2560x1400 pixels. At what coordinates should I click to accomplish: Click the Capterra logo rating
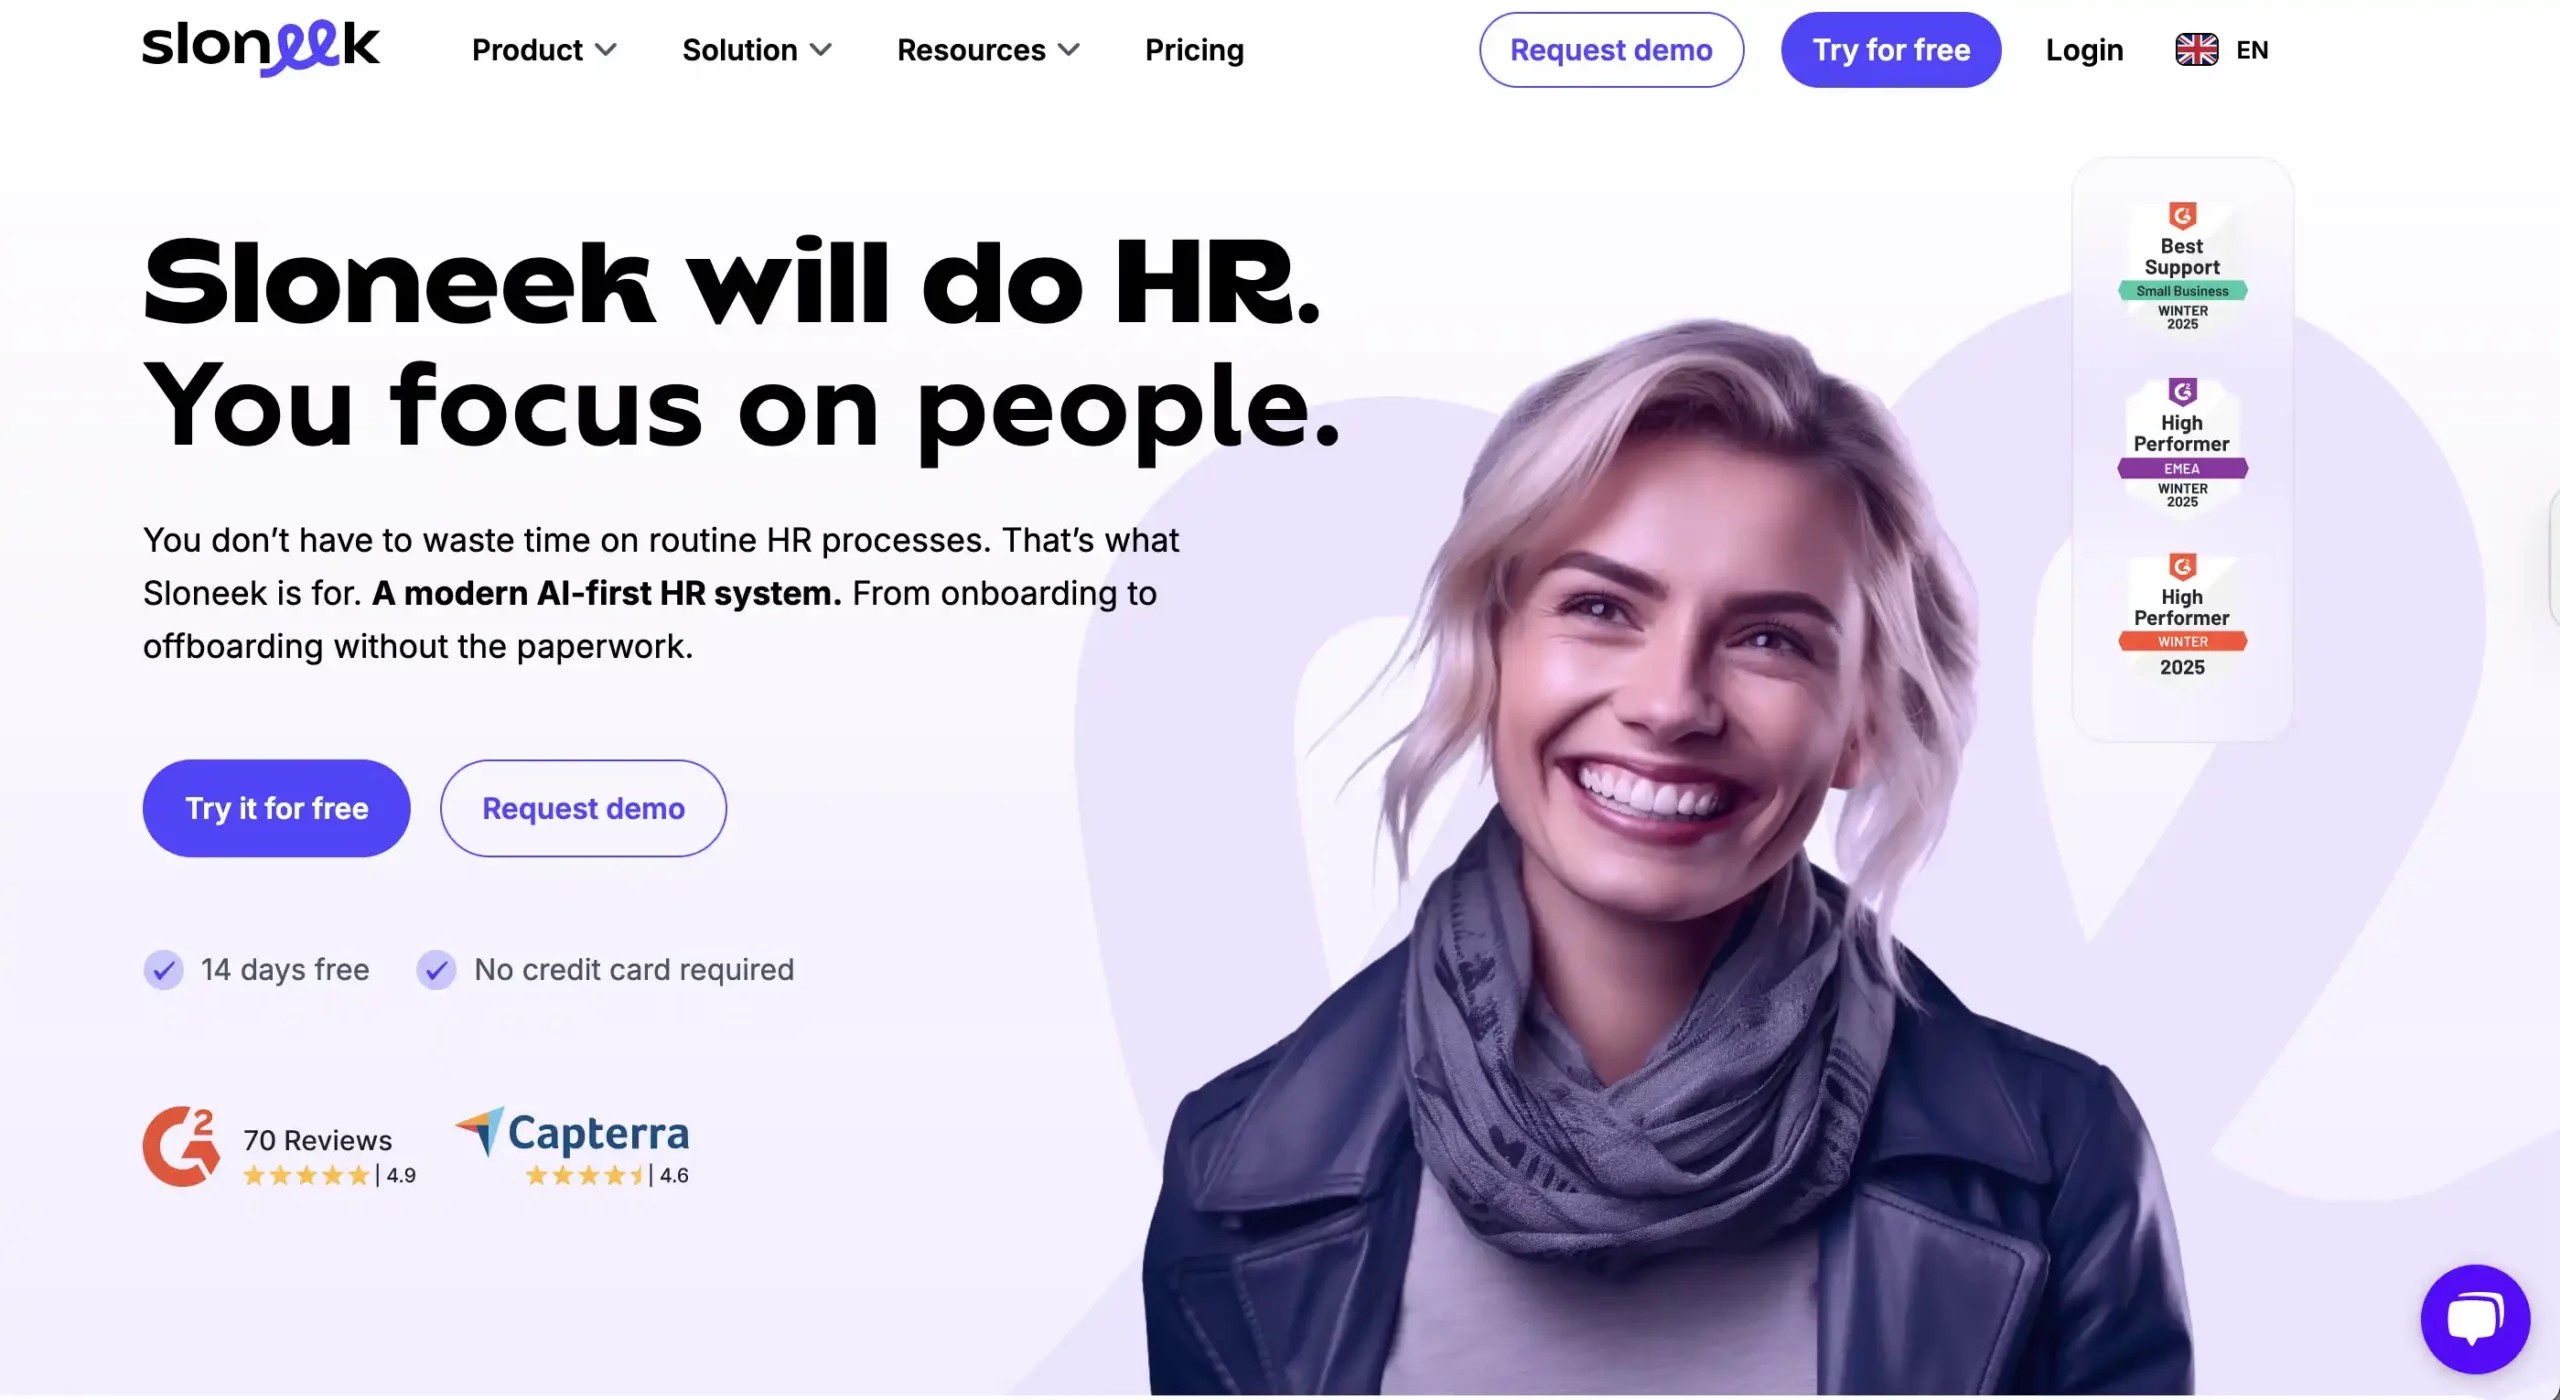pyautogui.click(x=572, y=1146)
